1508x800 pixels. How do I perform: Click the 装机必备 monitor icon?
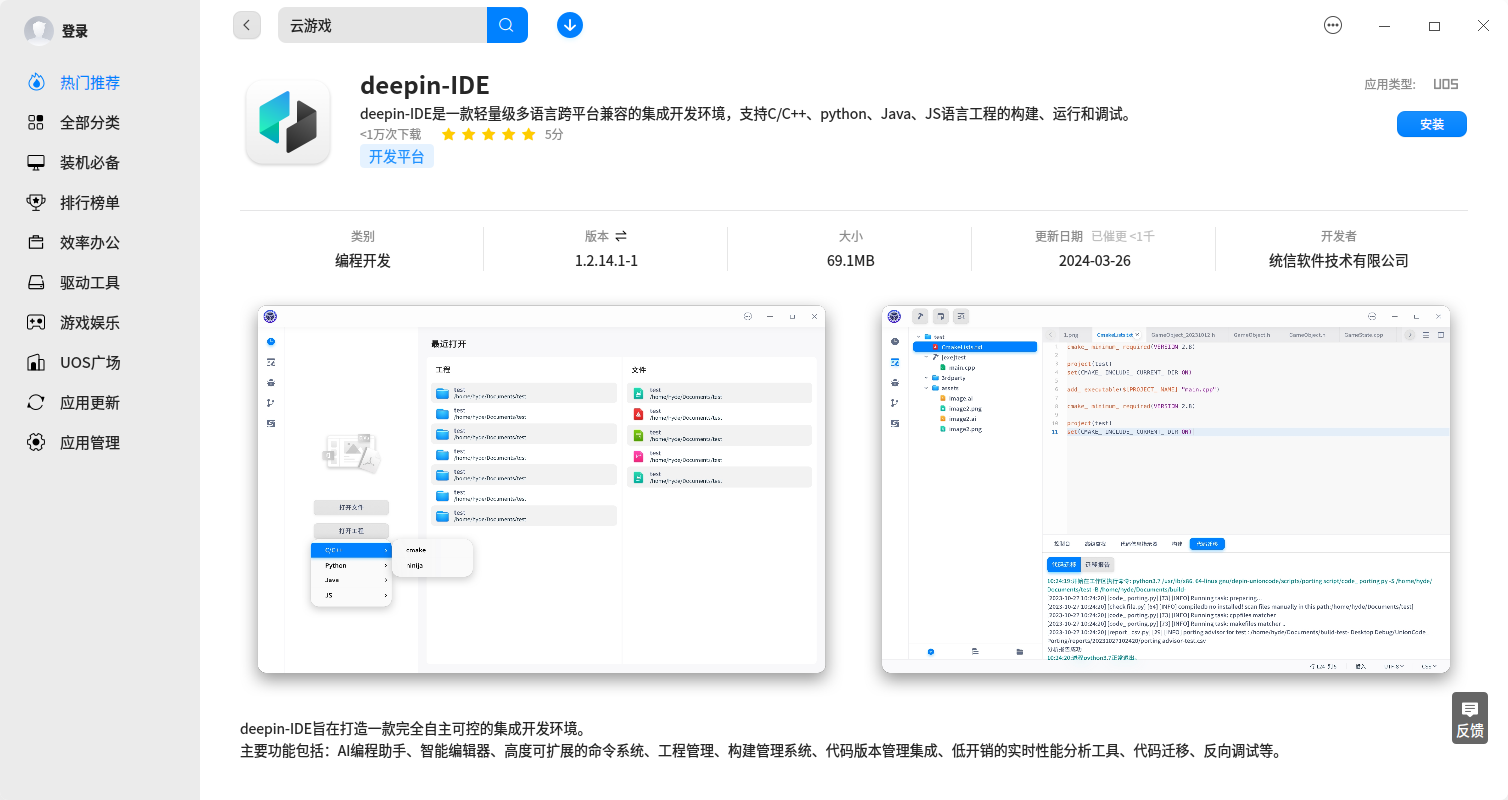36,162
